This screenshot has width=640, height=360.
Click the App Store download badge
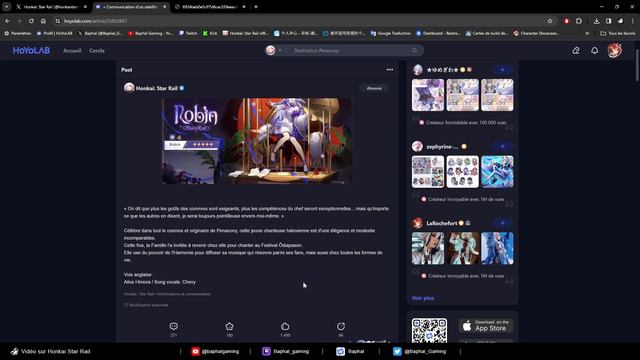pyautogui.click(x=486, y=326)
